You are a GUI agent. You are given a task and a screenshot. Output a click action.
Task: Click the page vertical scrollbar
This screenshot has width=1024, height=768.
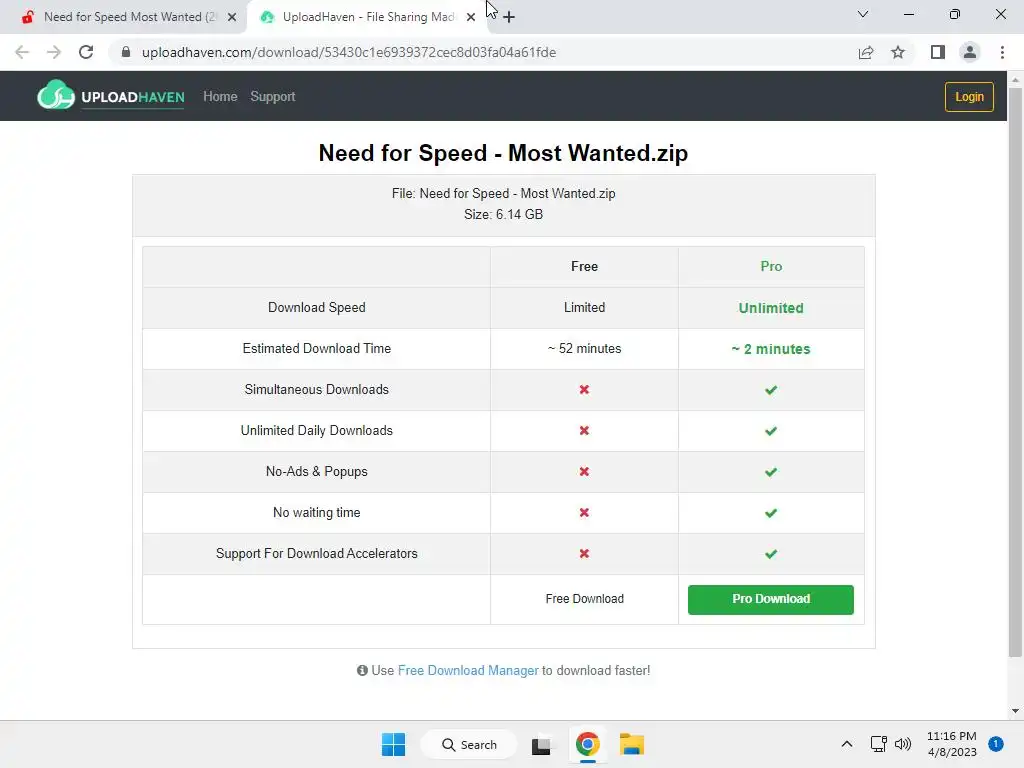(x=1015, y=372)
